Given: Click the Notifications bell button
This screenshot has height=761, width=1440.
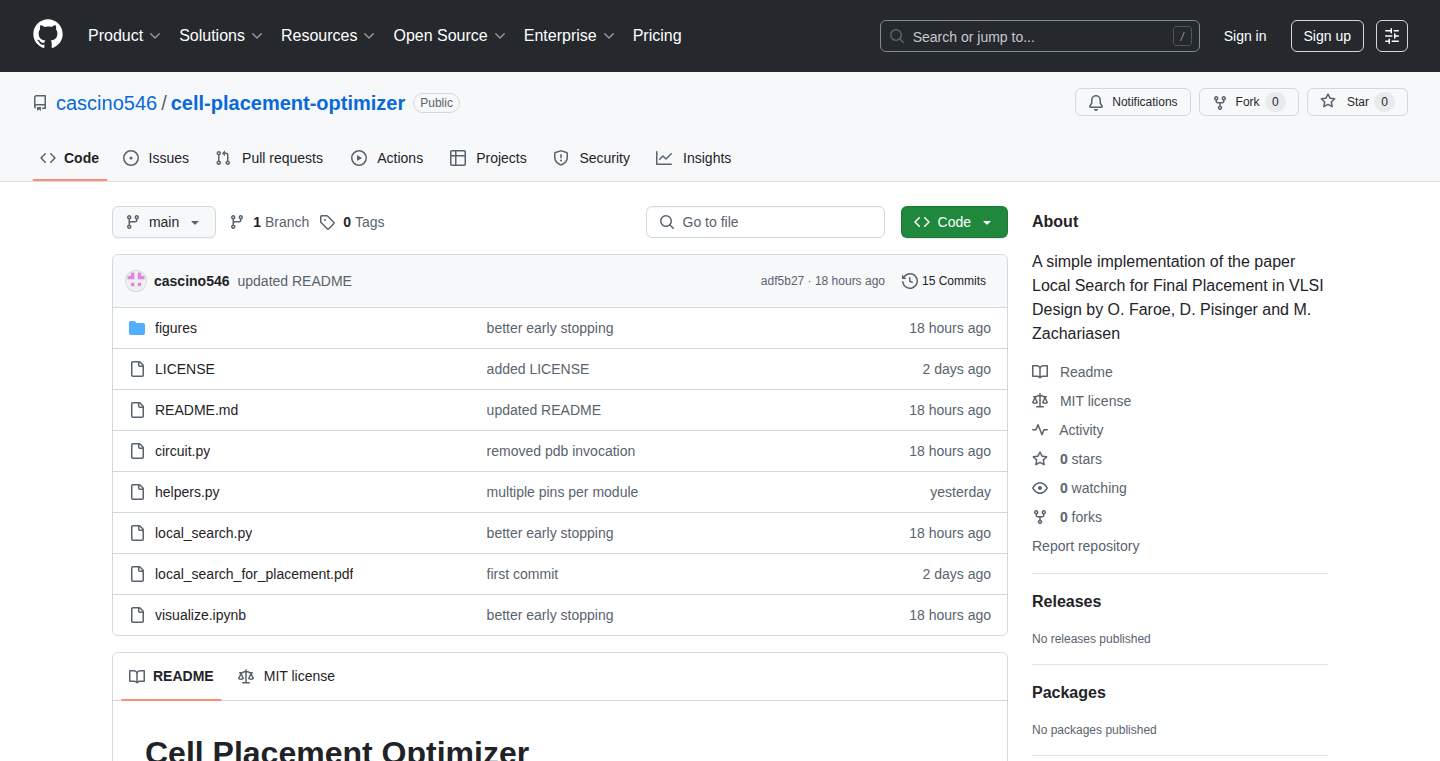Looking at the screenshot, I should [x=1133, y=102].
